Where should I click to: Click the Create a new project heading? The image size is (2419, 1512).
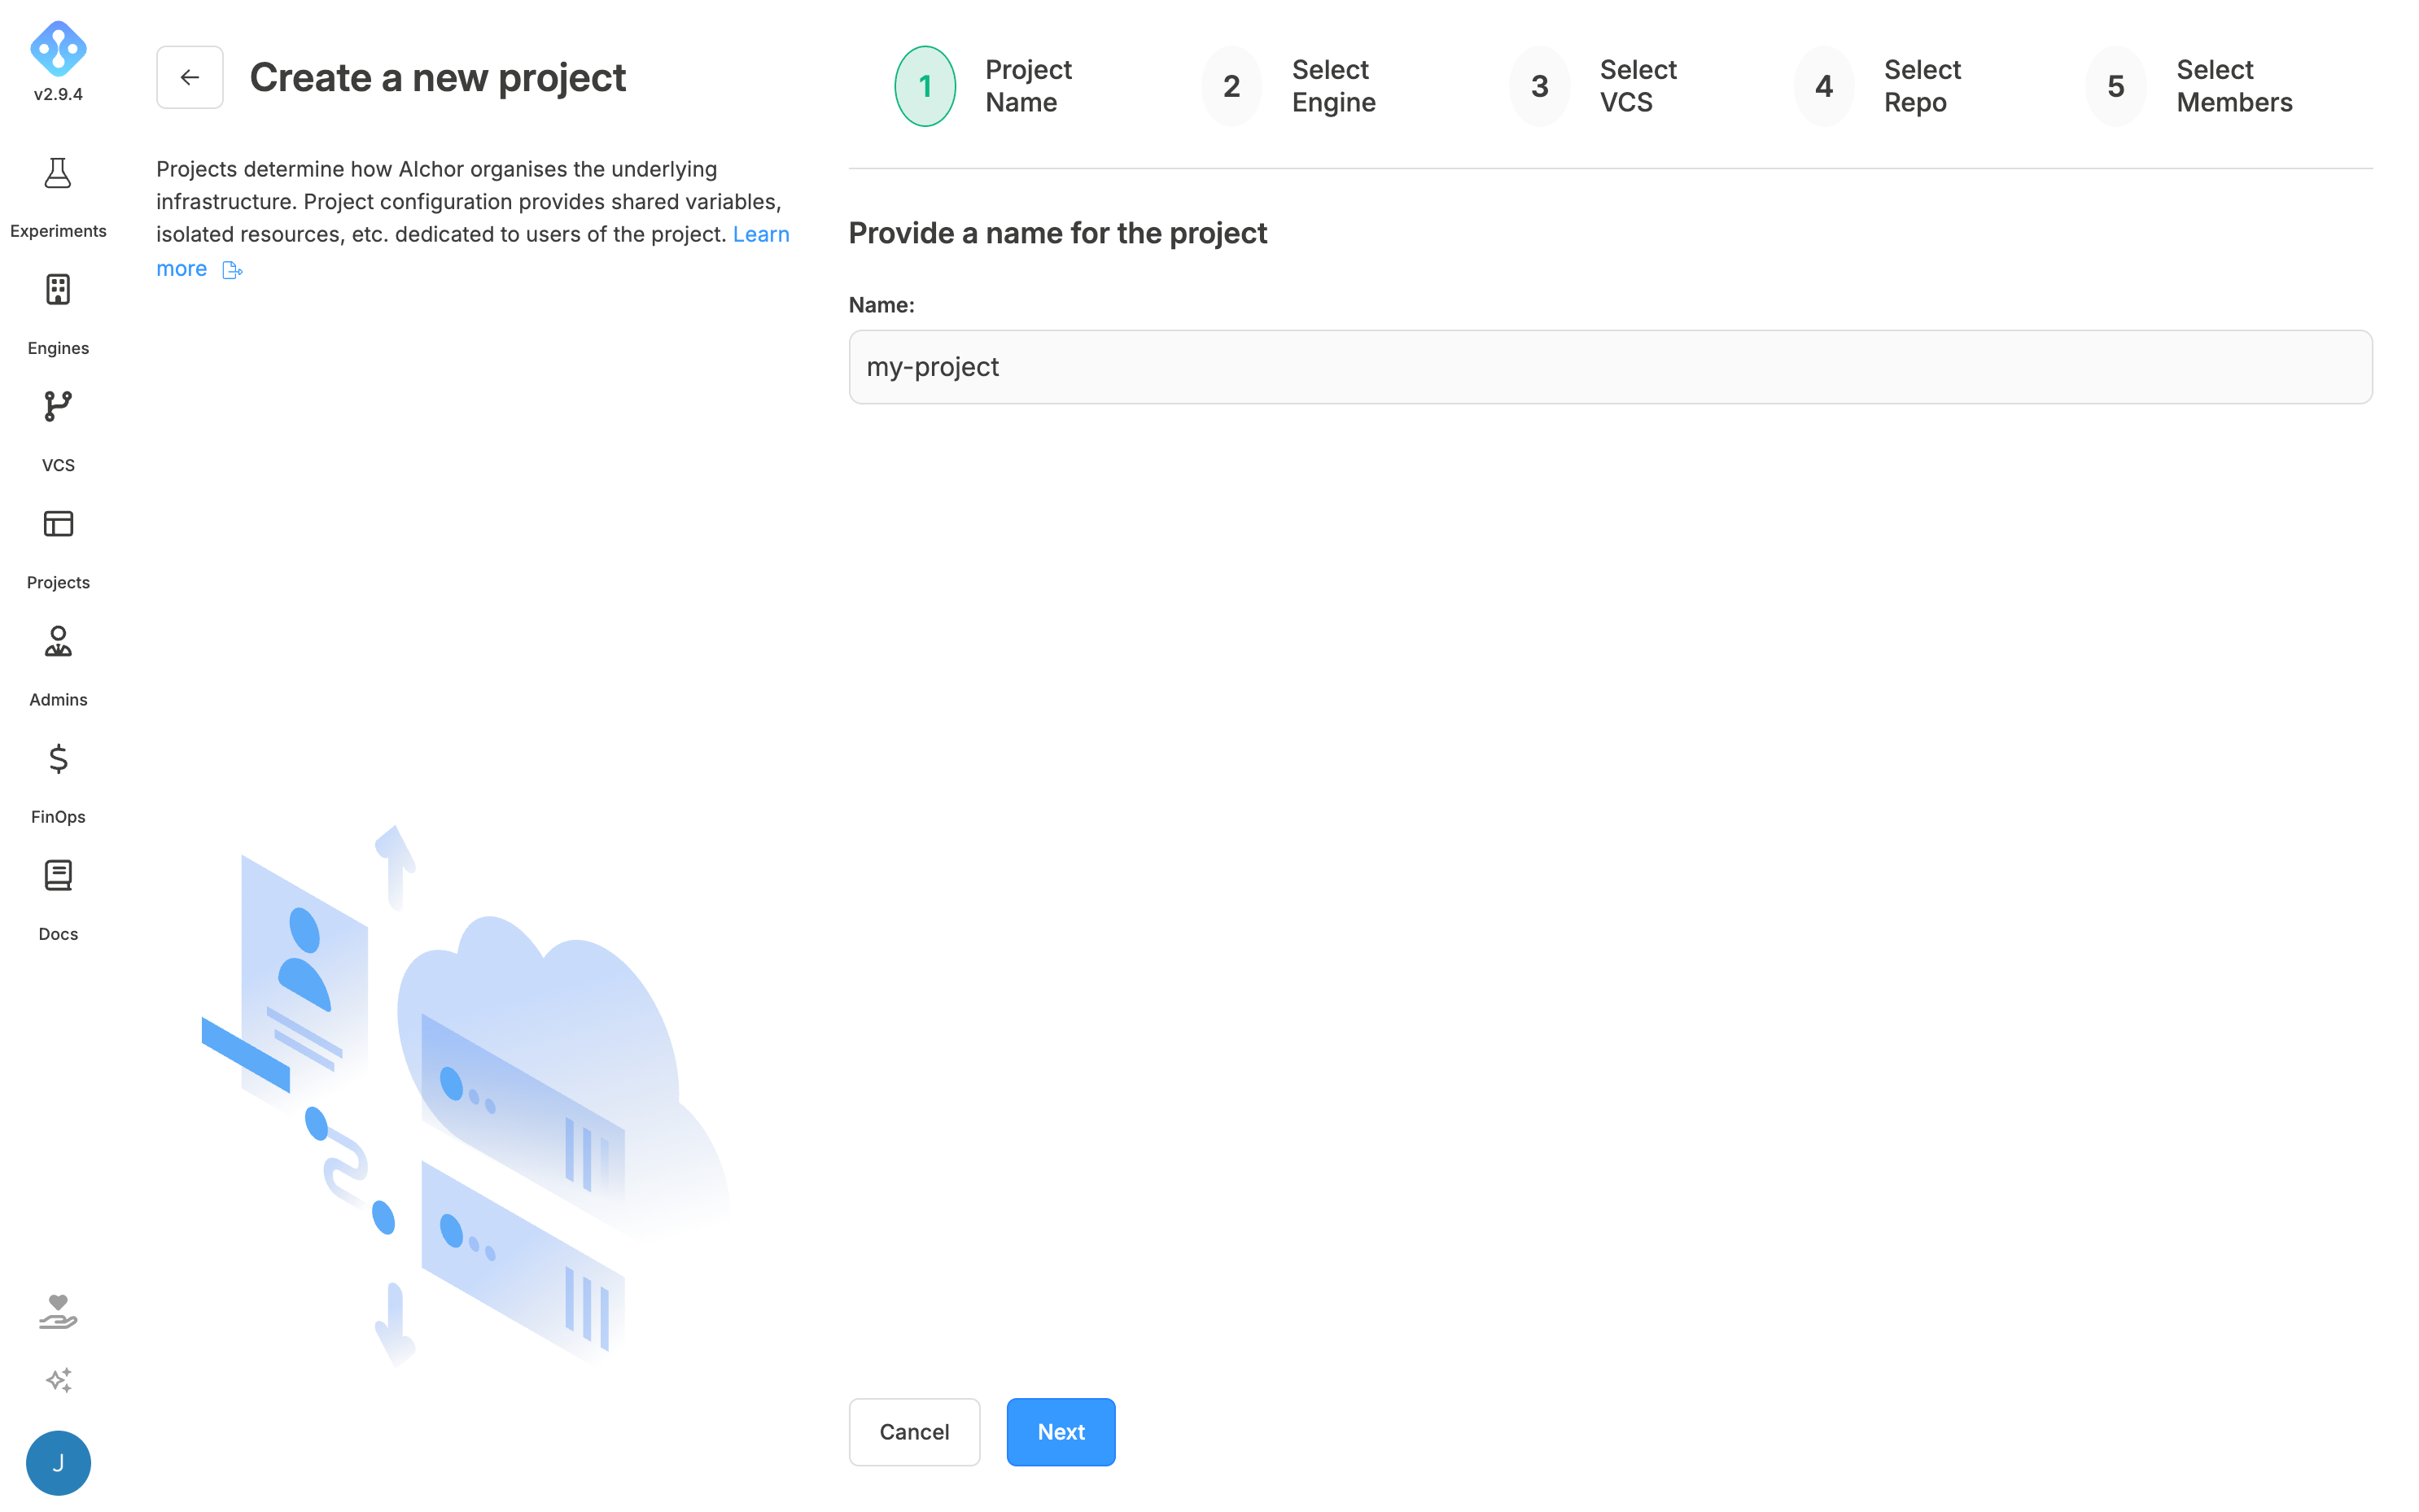coord(438,77)
